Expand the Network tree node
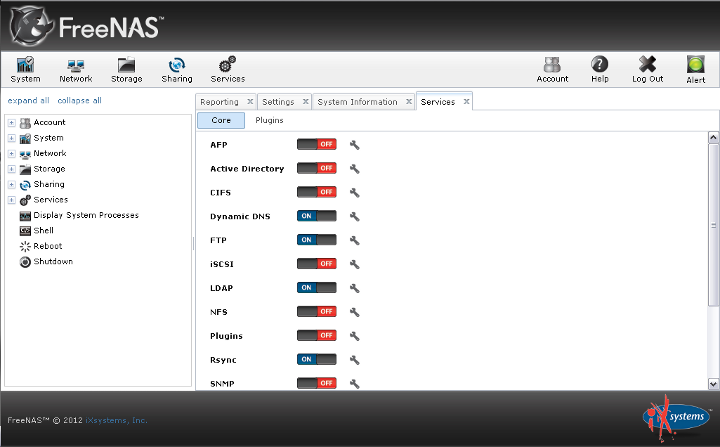720x447 pixels. pos(12,154)
